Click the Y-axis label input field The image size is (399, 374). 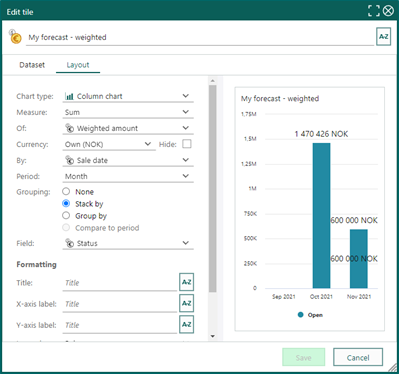pos(120,325)
